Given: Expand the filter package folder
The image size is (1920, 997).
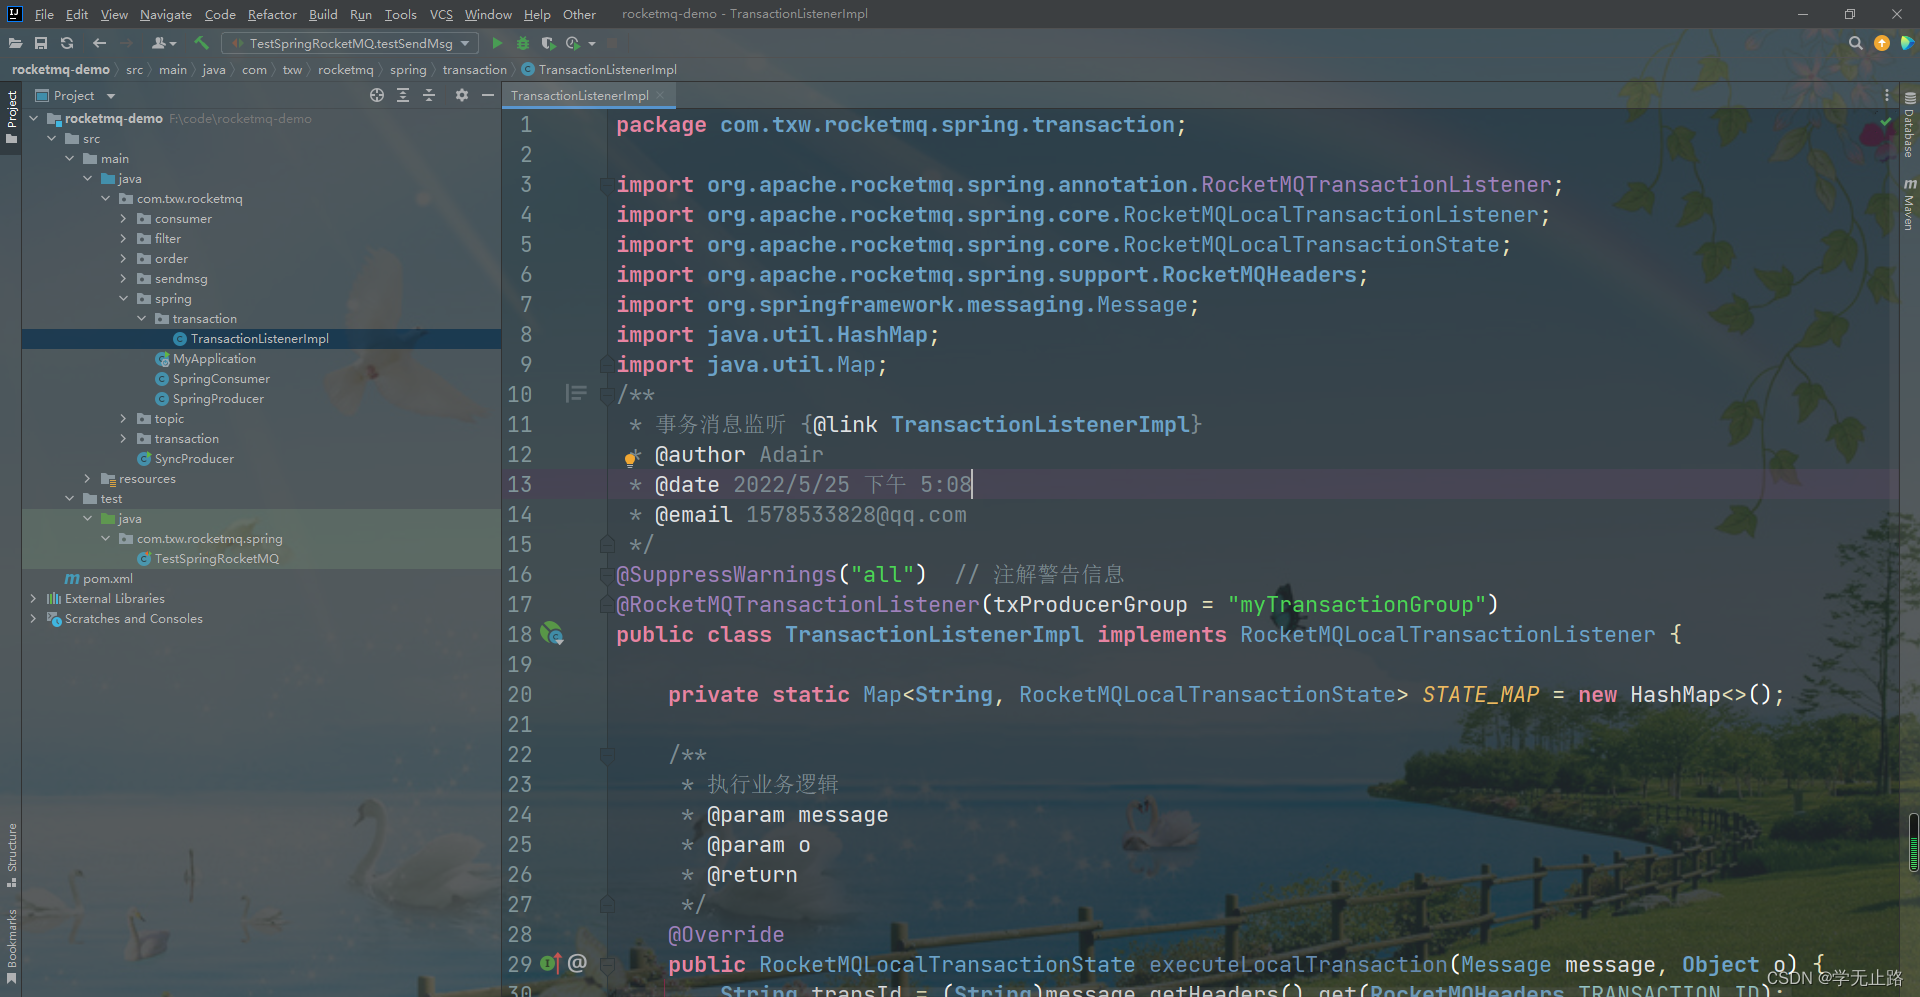Looking at the screenshot, I should click(x=124, y=238).
